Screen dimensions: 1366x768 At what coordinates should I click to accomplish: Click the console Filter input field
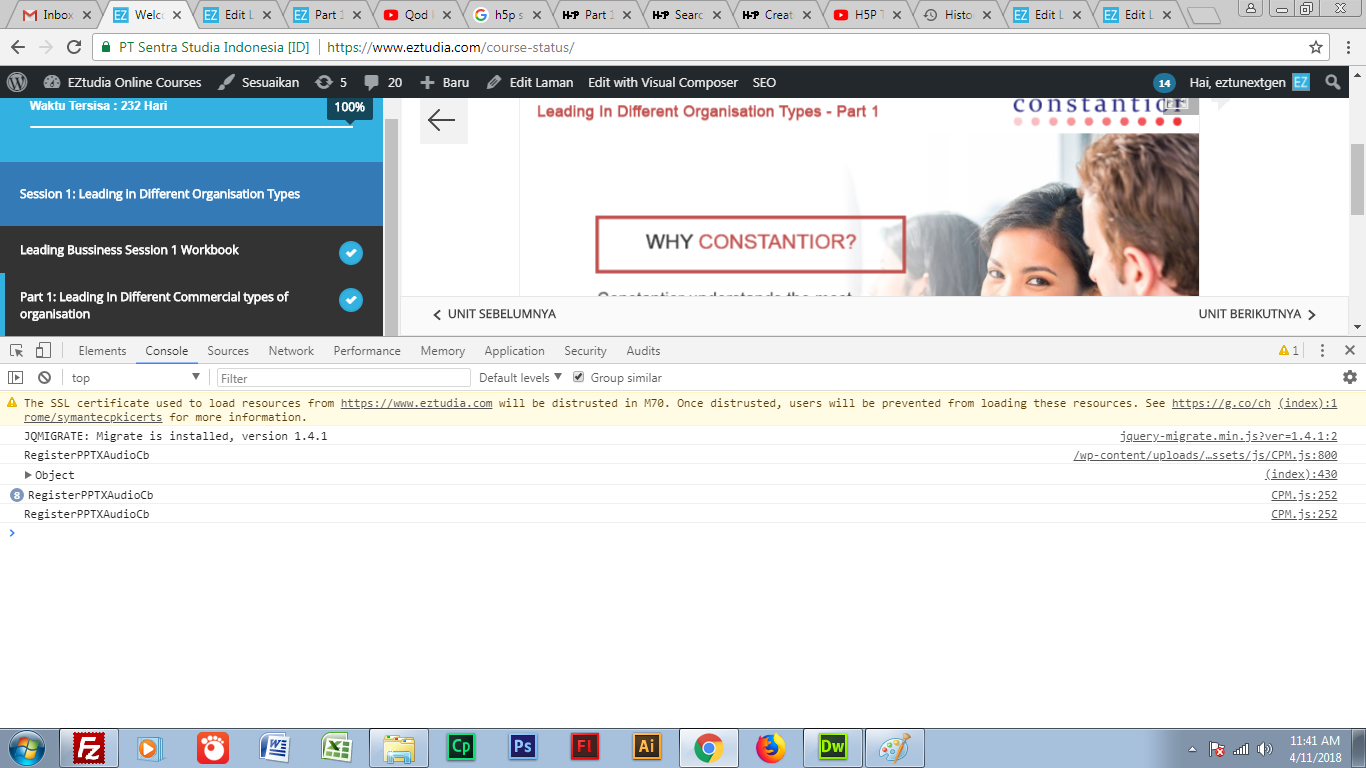coord(344,378)
